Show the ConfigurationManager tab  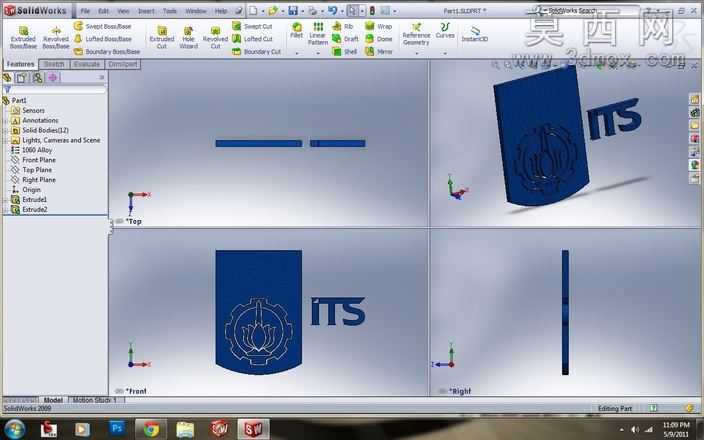coord(38,78)
